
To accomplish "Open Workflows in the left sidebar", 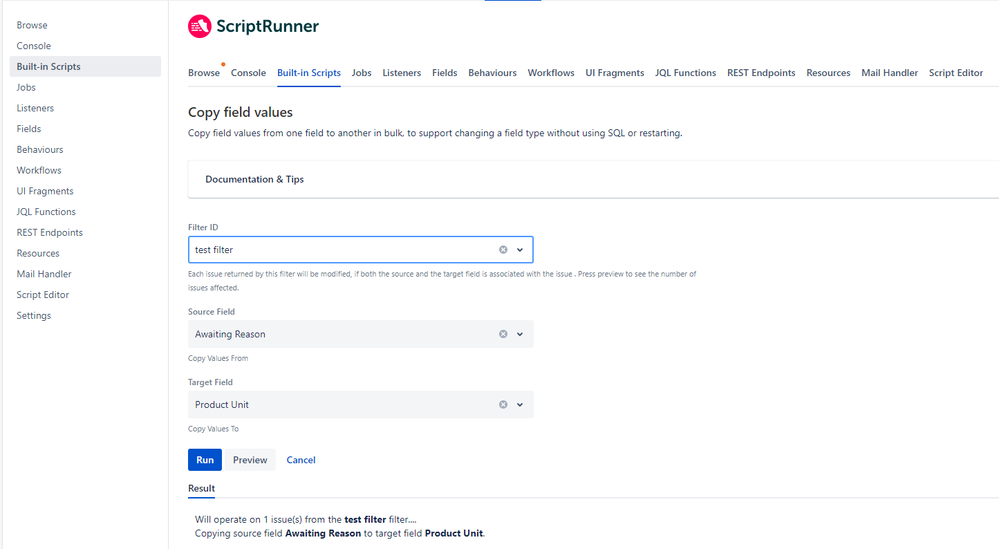I will pyautogui.click(x=39, y=170).
